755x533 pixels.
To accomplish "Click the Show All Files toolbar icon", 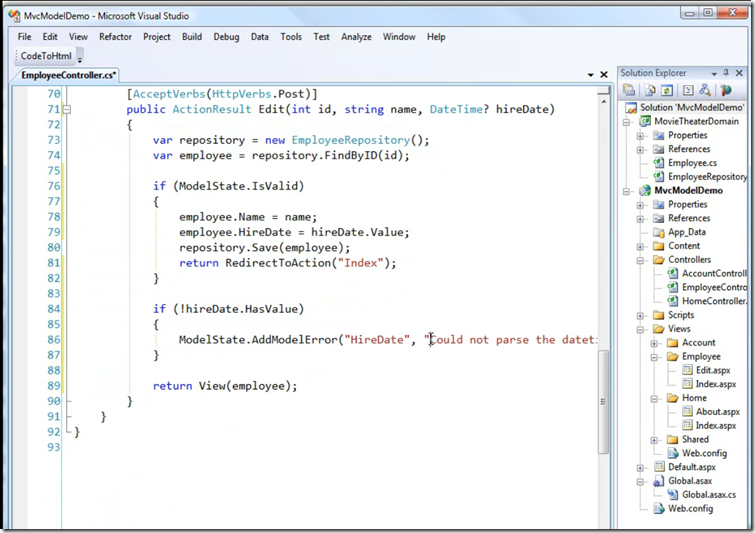I will (650, 90).
